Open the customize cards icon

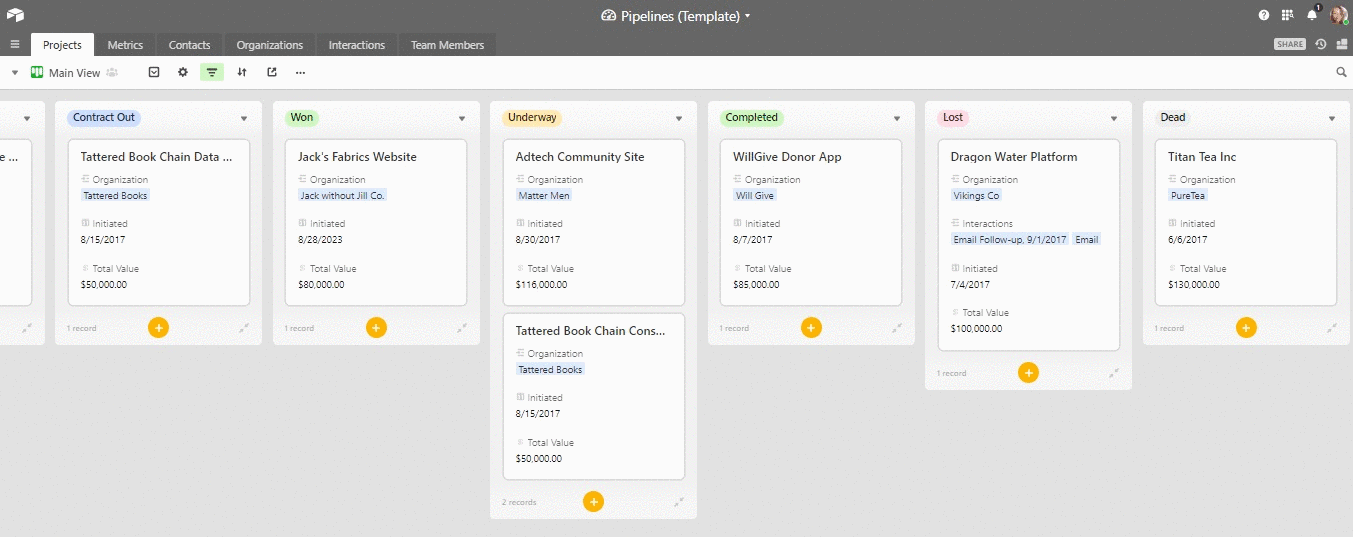(154, 72)
